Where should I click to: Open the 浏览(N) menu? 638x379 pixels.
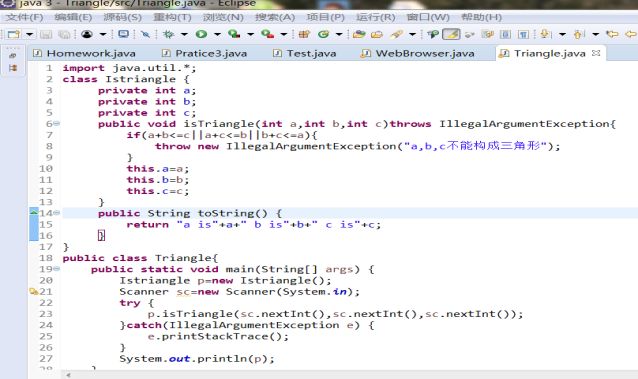pos(223,17)
